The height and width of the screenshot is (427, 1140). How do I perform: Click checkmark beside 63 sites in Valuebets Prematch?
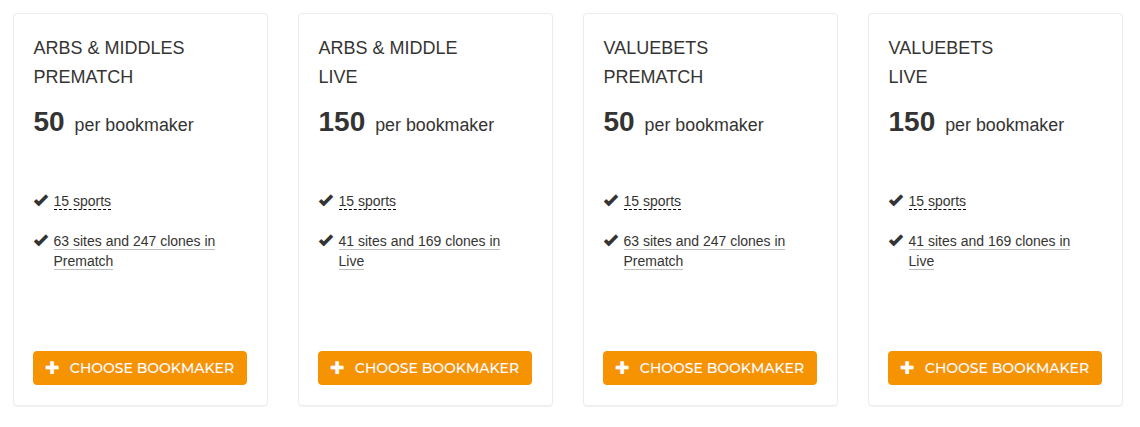(611, 241)
